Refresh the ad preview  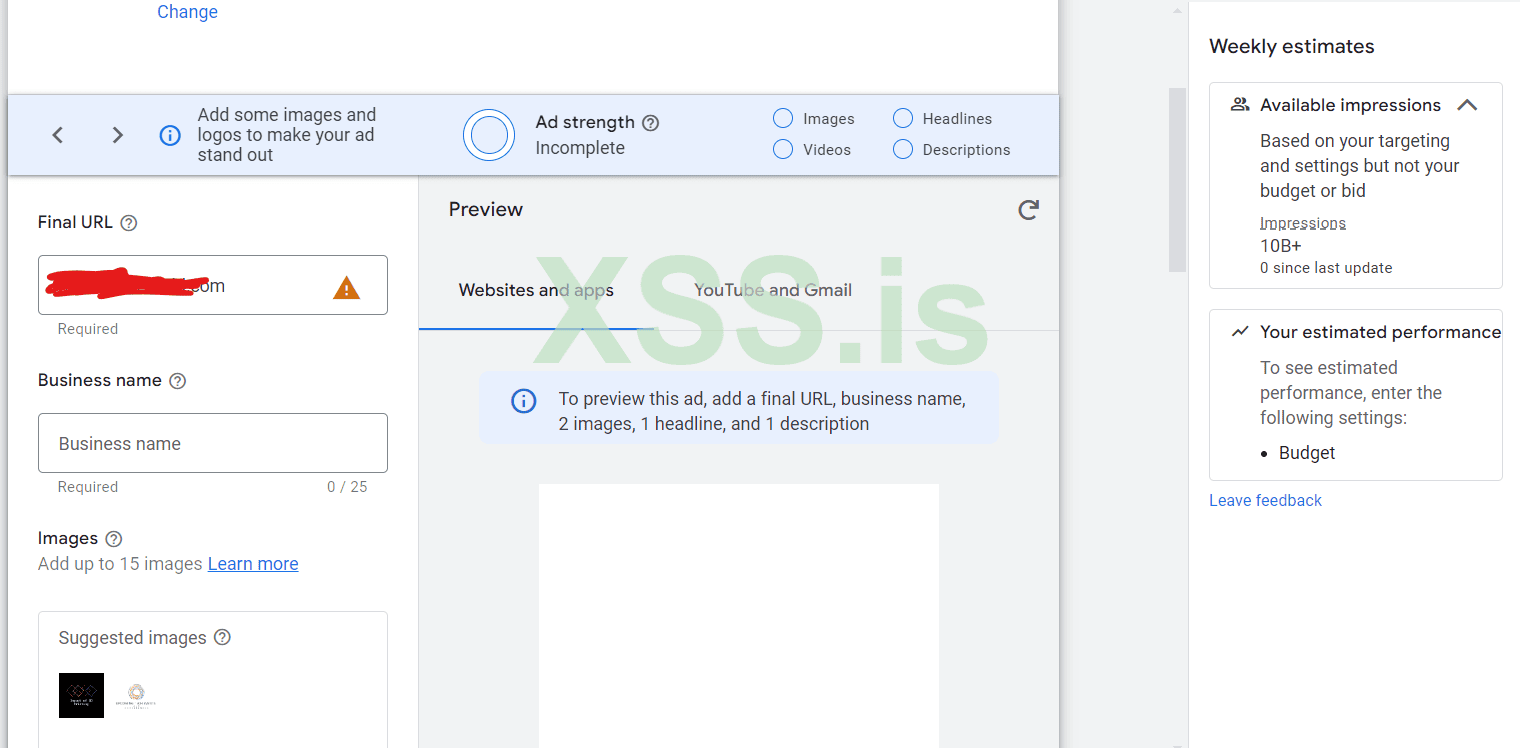tap(1028, 209)
